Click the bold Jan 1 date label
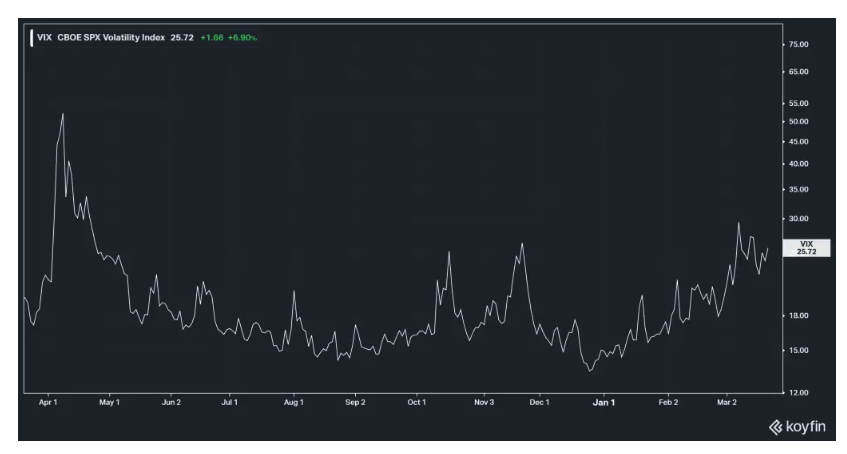Screen dimensions: 847x454 point(603,402)
